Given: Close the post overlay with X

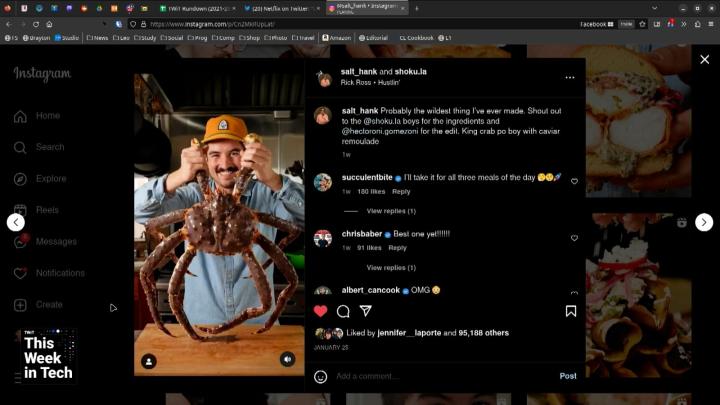Looking at the screenshot, I should point(704,60).
